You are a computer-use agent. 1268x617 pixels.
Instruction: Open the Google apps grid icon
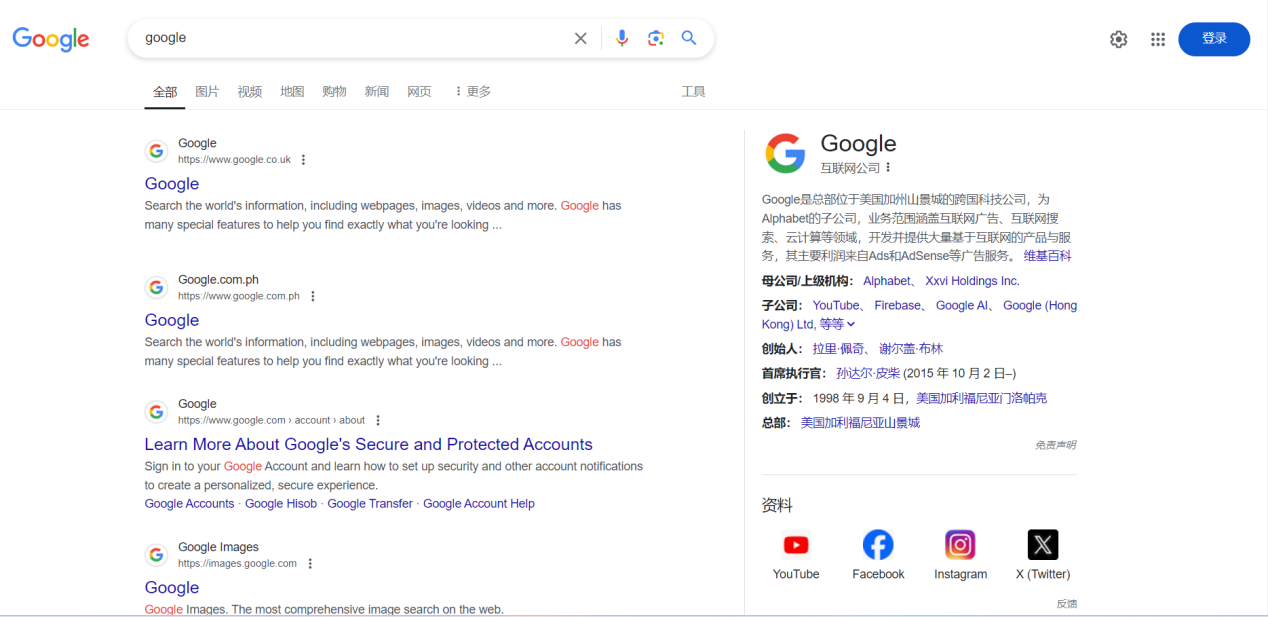[1158, 39]
